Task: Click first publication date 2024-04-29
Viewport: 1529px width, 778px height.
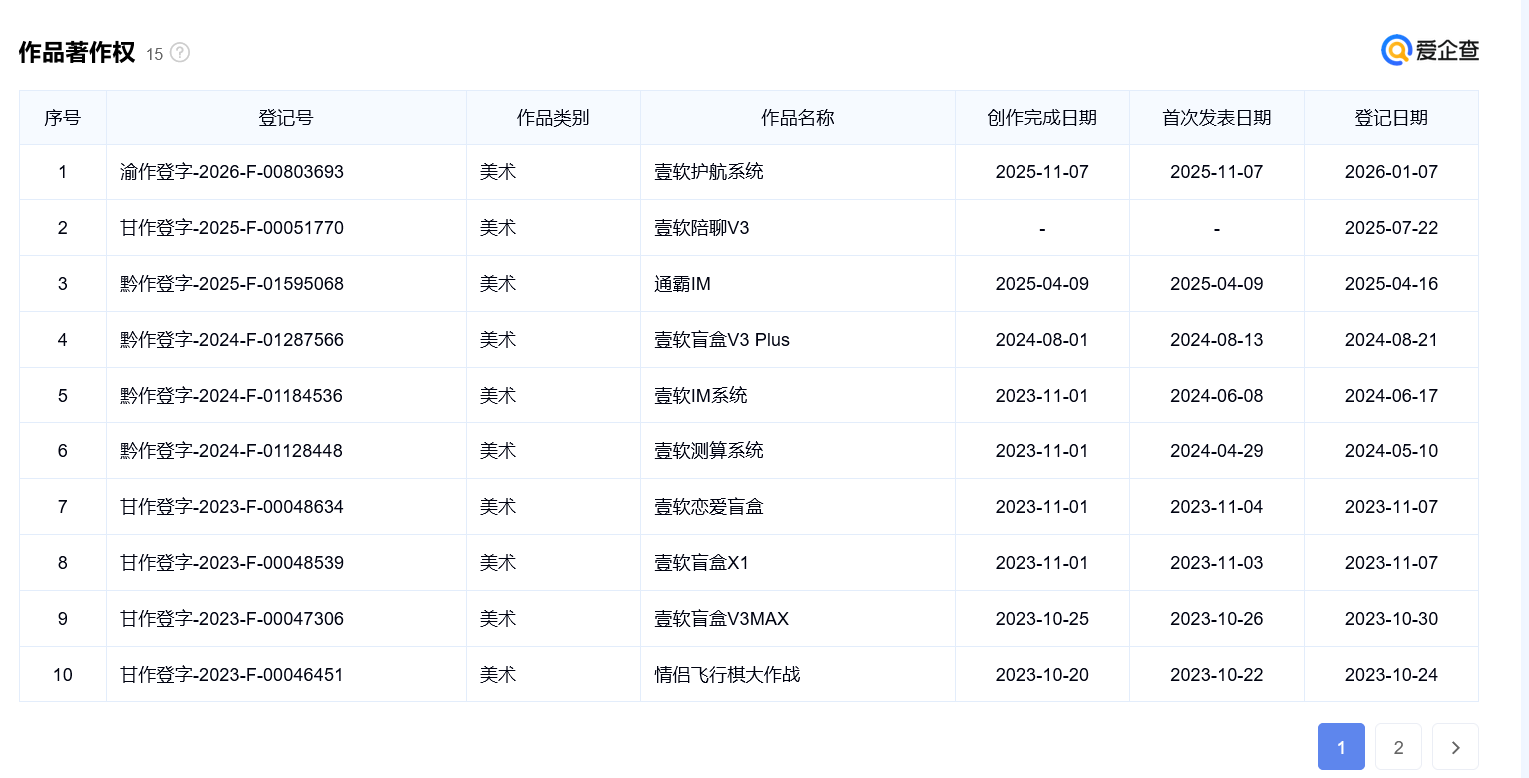Action: [x=1216, y=451]
